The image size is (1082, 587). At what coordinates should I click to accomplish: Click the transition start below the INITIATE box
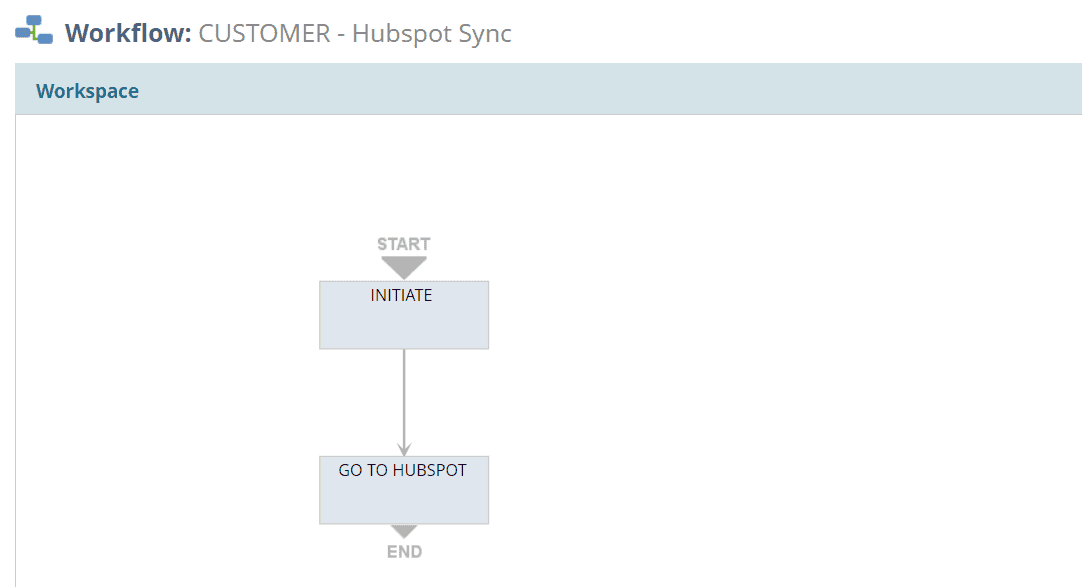(404, 353)
